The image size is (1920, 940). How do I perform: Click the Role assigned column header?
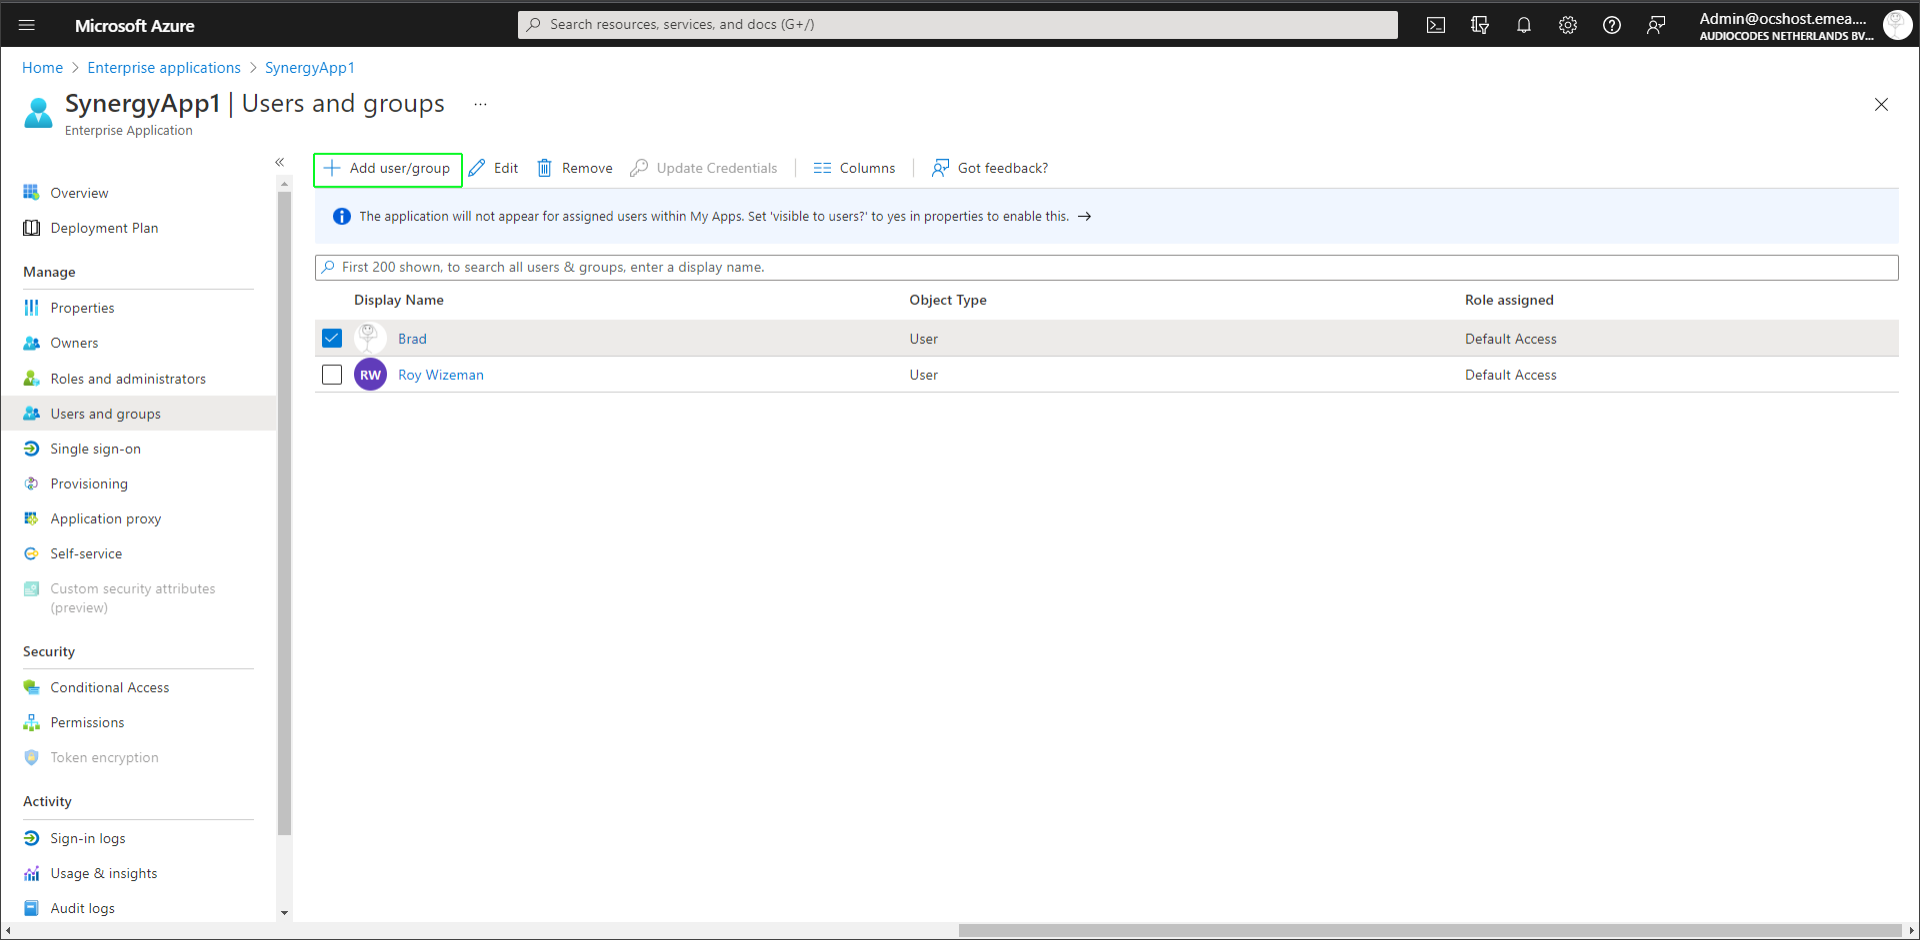[x=1509, y=300]
